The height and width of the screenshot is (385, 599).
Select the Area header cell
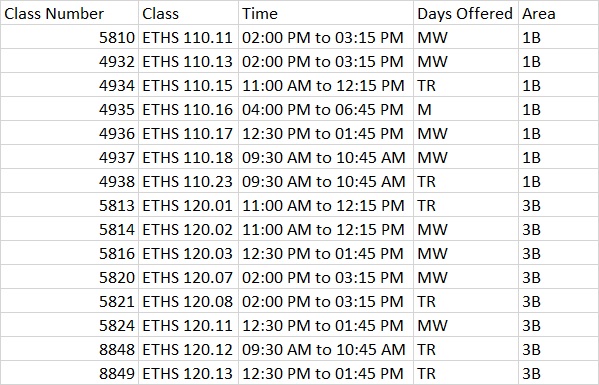(558, 13)
